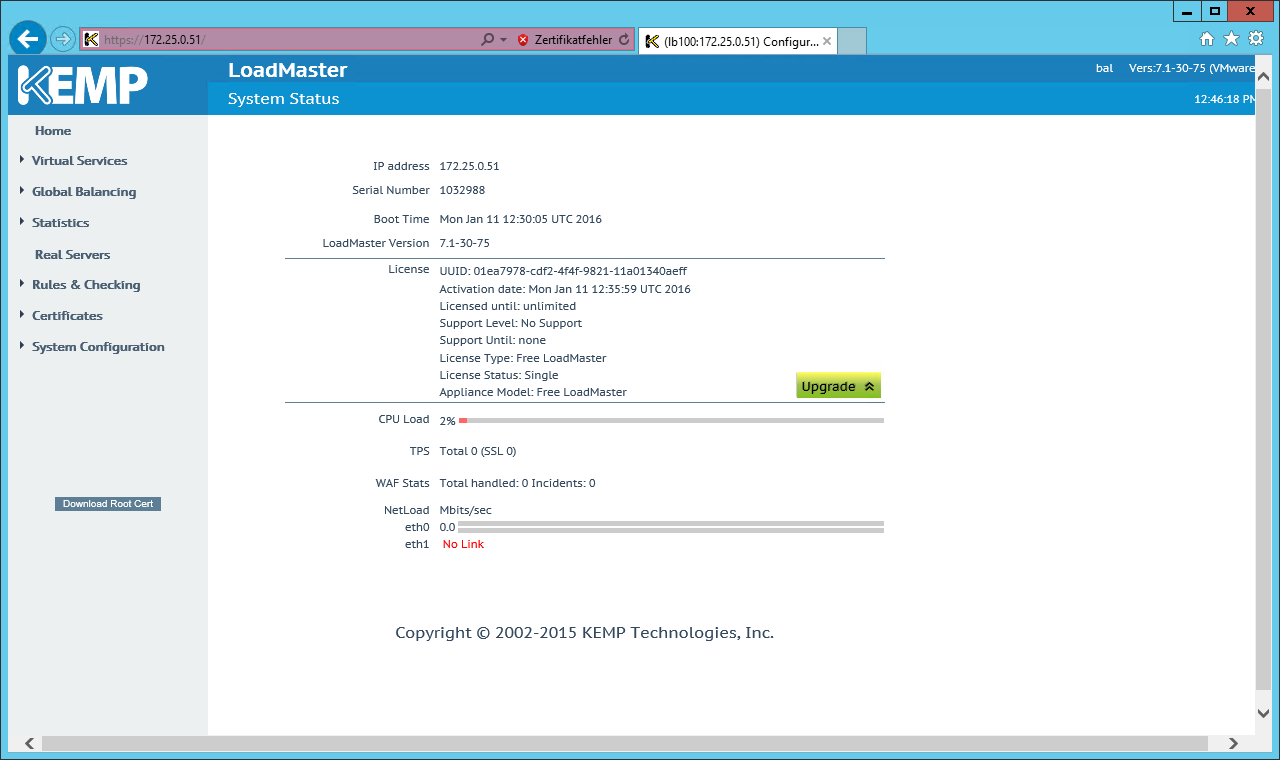Click the Download Root Cert button
Image resolution: width=1280 pixels, height=760 pixels.
[108, 504]
